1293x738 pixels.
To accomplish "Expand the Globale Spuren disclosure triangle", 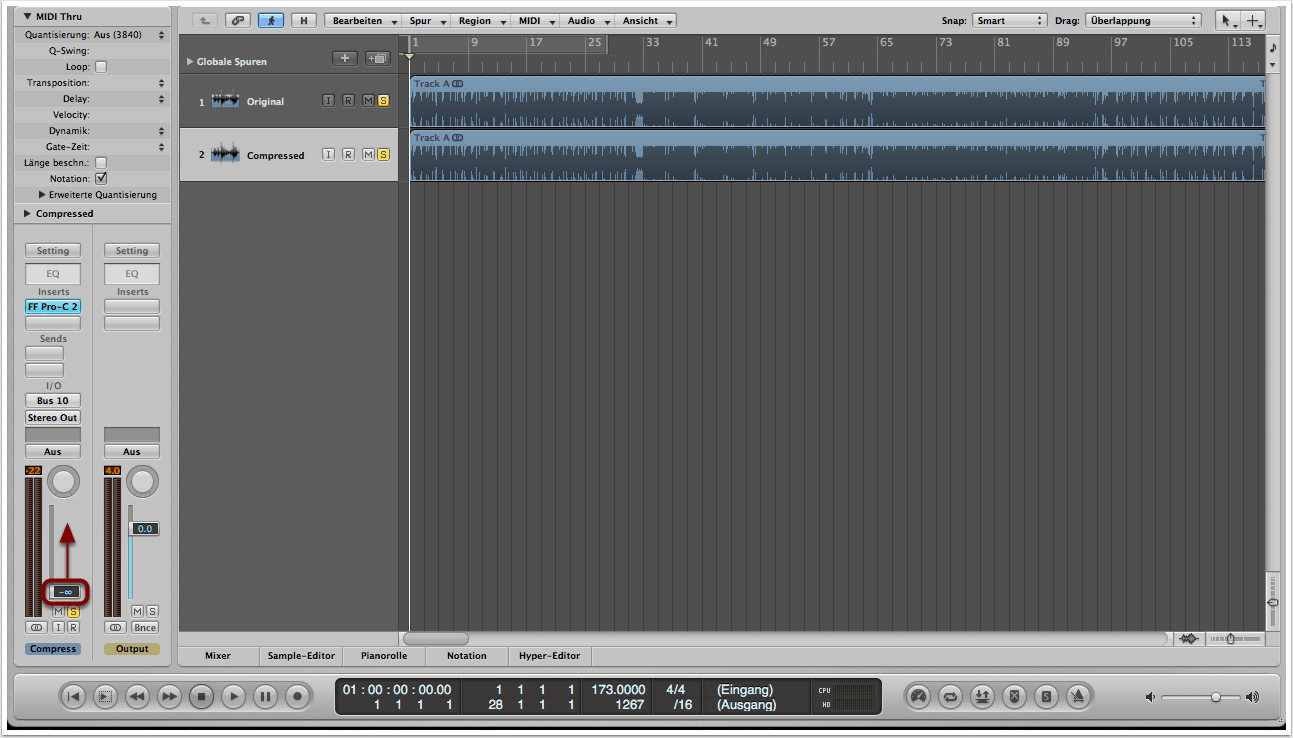I will click(189, 62).
